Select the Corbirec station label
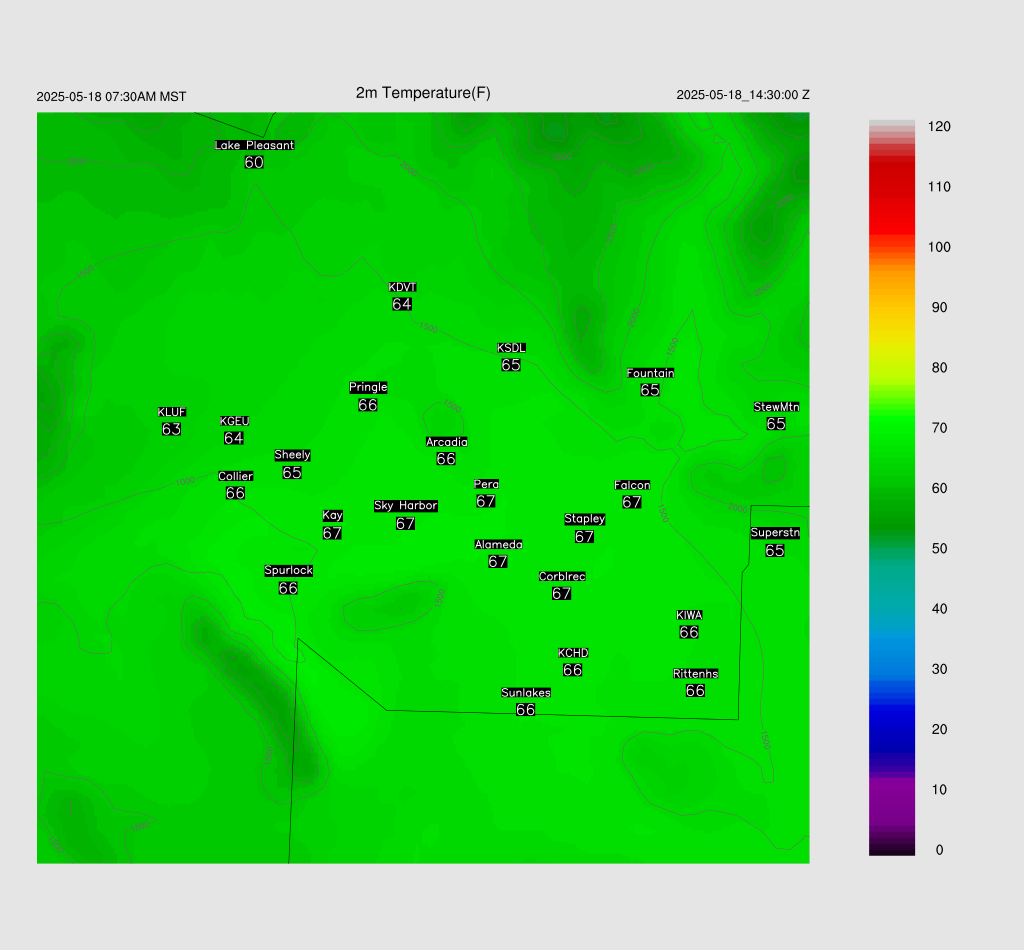1024x950 pixels. pos(562,577)
